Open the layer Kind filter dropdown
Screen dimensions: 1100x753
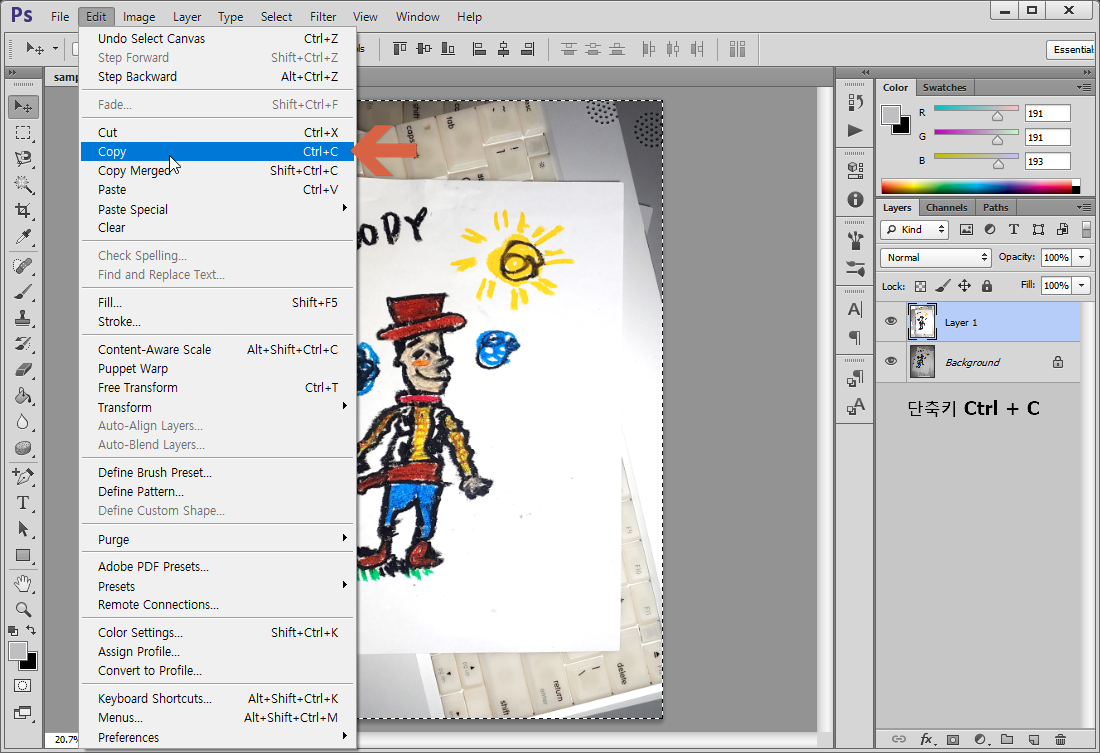[914, 229]
